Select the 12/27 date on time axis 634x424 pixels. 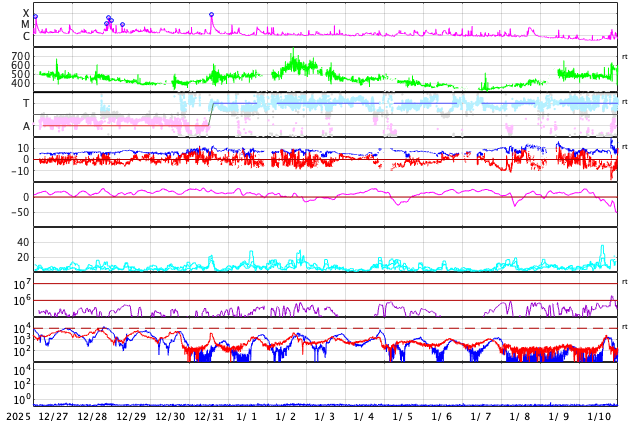(53, 416)
